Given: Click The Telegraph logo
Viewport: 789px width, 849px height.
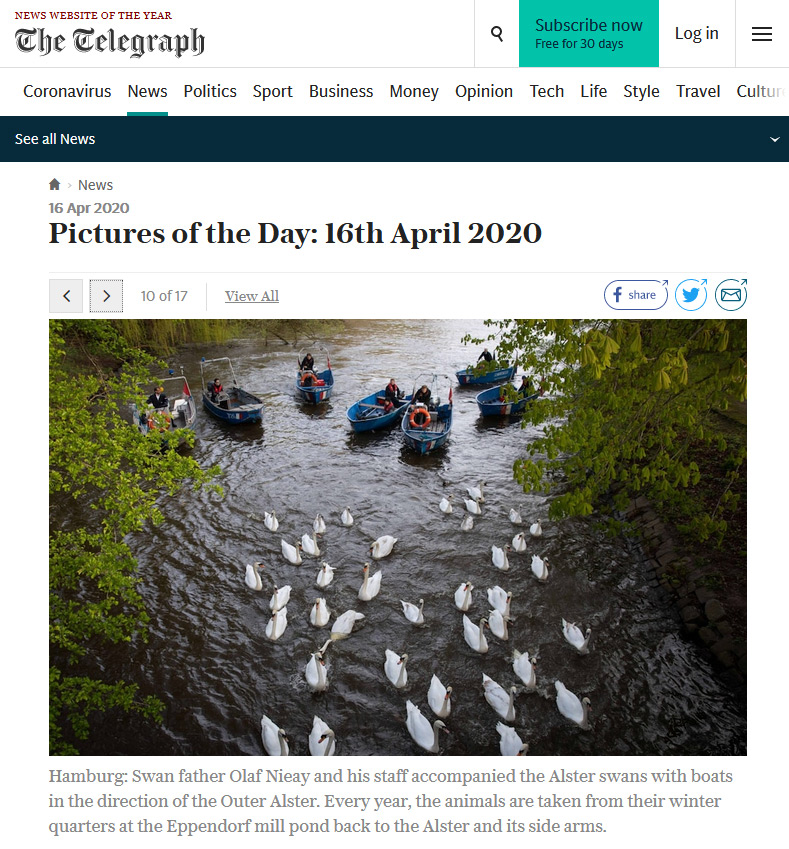Looking at the screenshot, I should tap(109, 41).
